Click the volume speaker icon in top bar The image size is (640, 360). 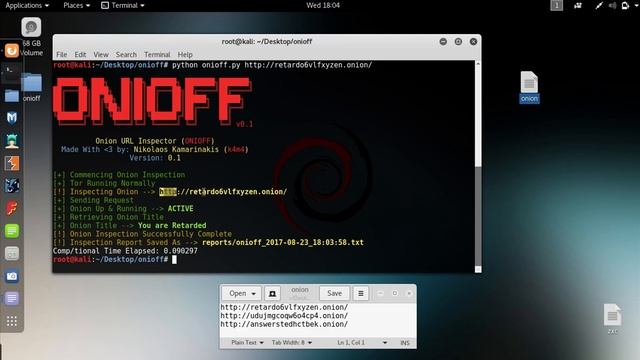click(x=612, y=5)
